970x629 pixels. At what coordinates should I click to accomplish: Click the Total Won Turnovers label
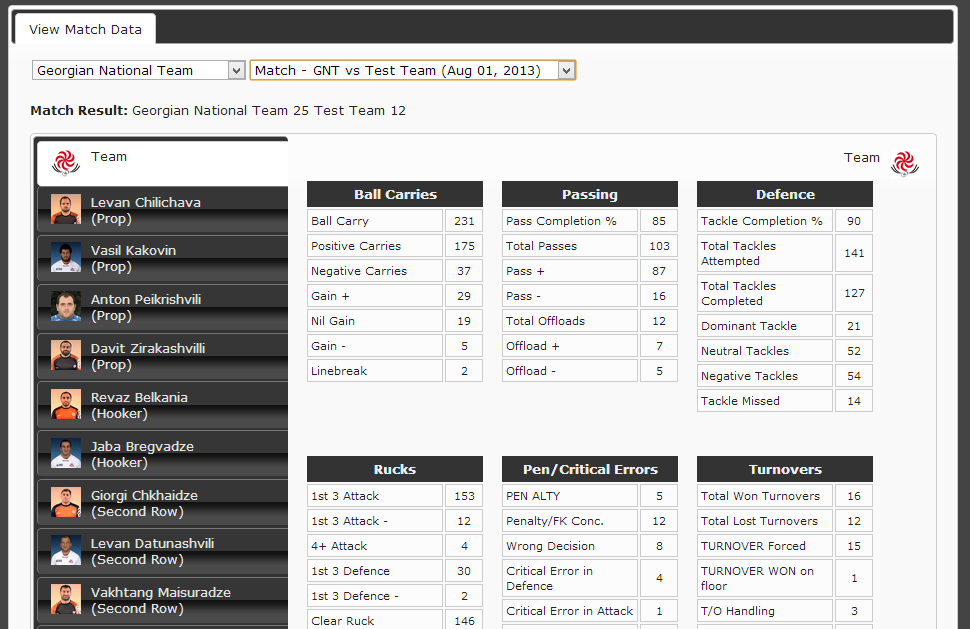pos(760,496)
